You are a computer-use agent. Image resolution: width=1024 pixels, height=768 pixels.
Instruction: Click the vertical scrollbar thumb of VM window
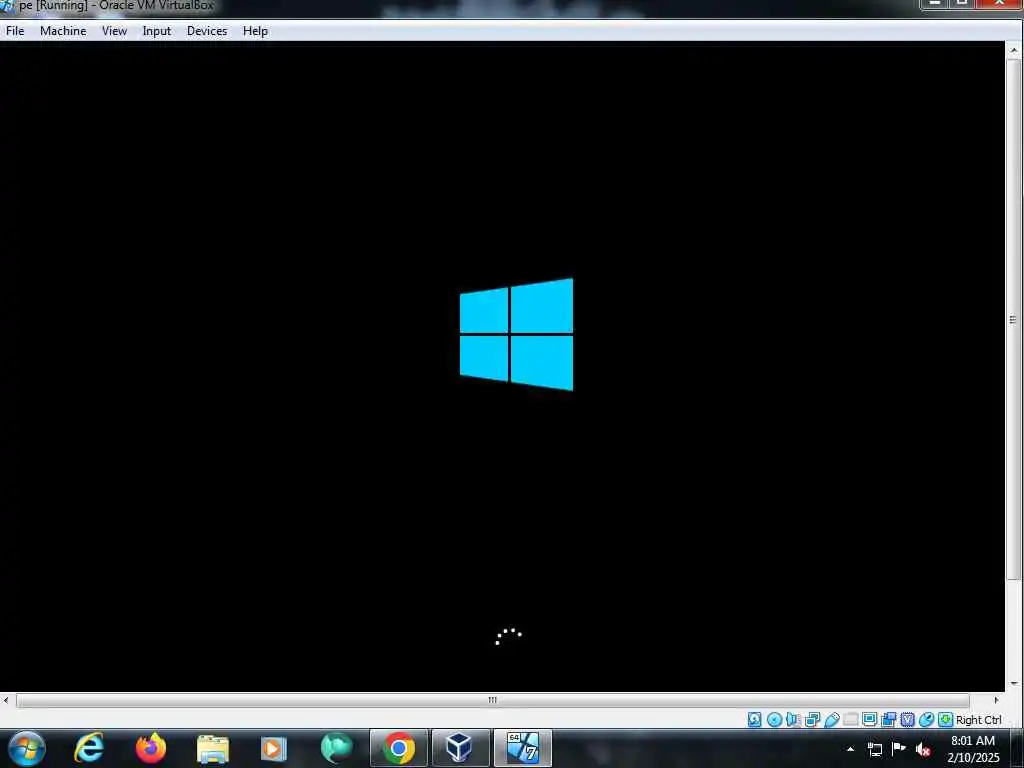pos(1014,319)
